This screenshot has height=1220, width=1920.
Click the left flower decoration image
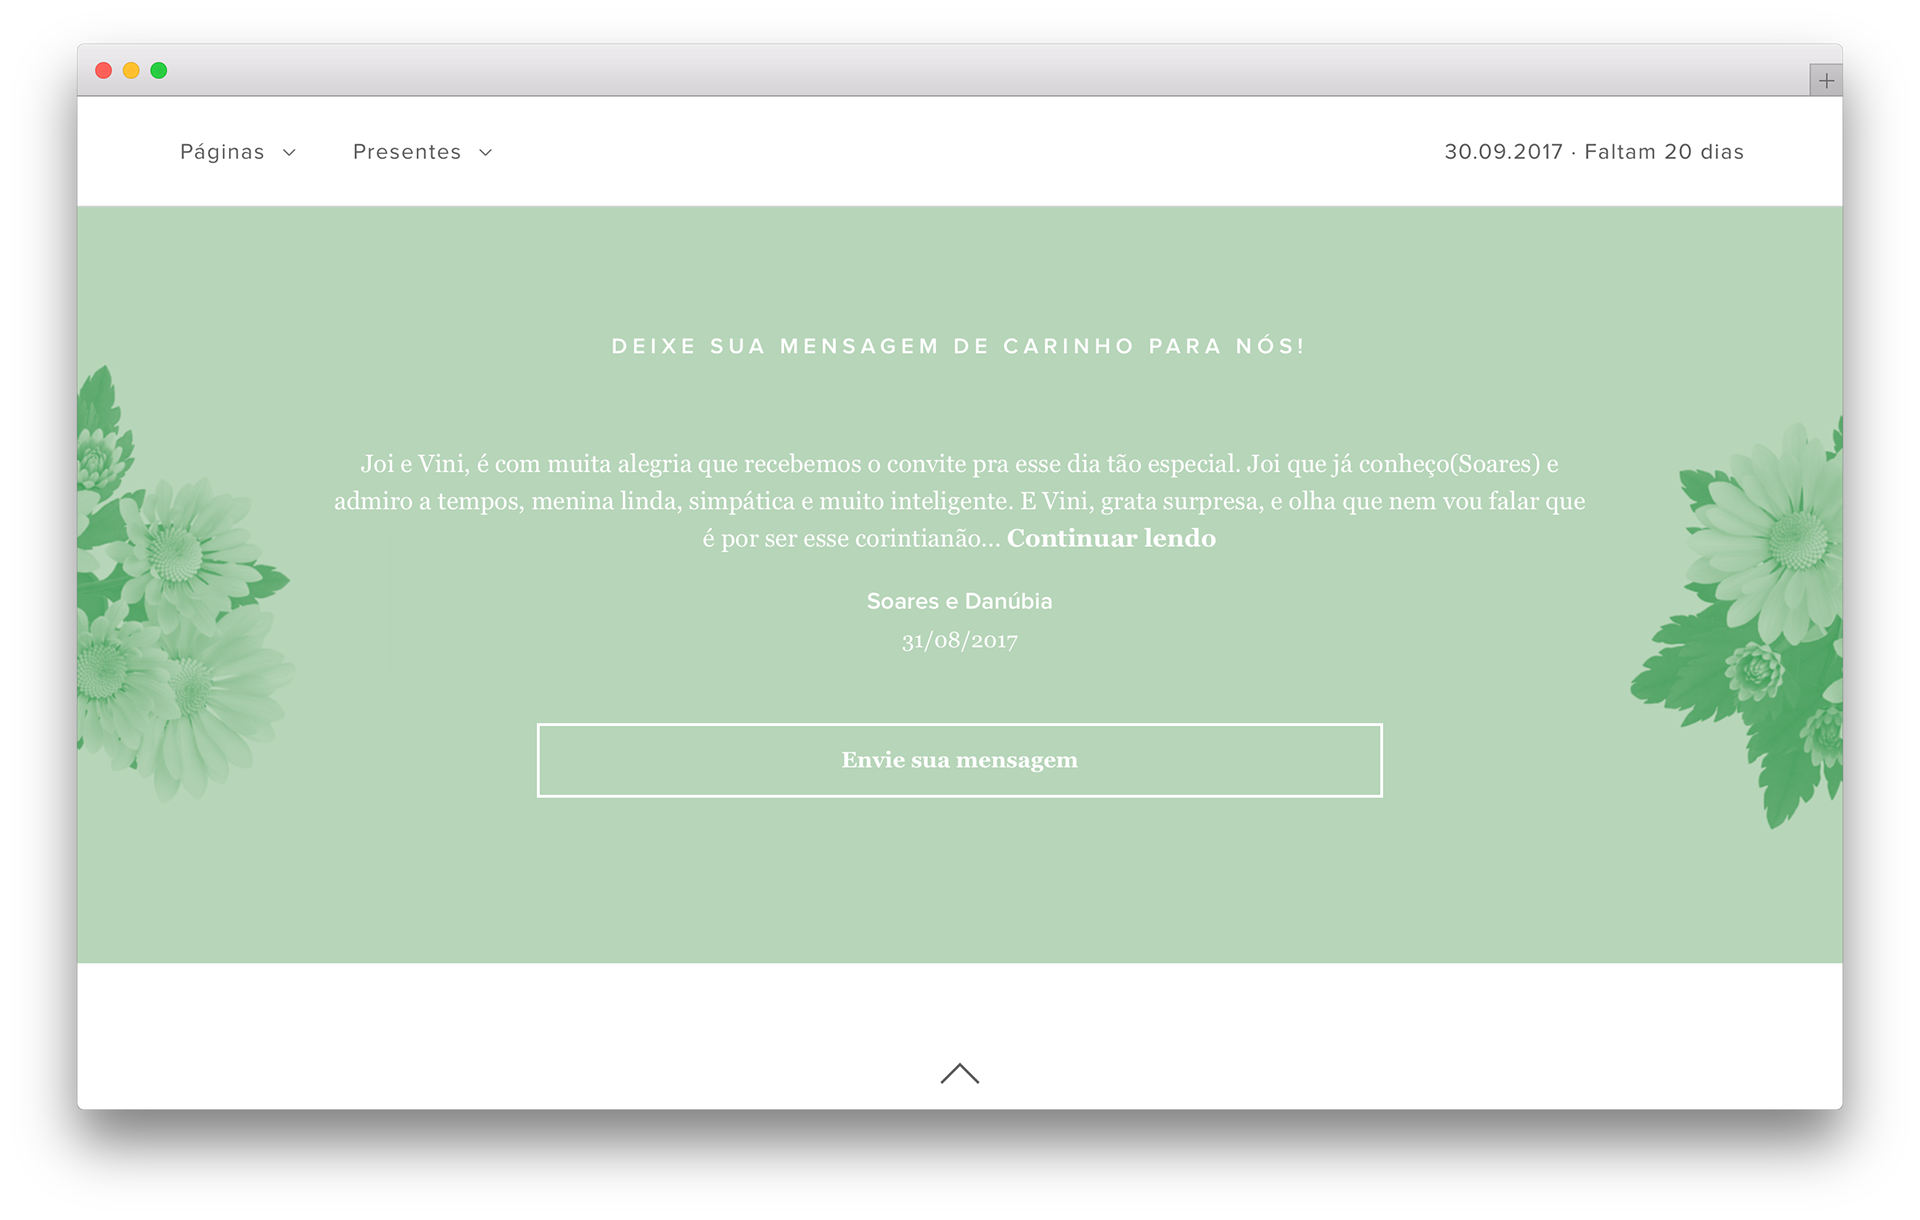pos(180,585)
